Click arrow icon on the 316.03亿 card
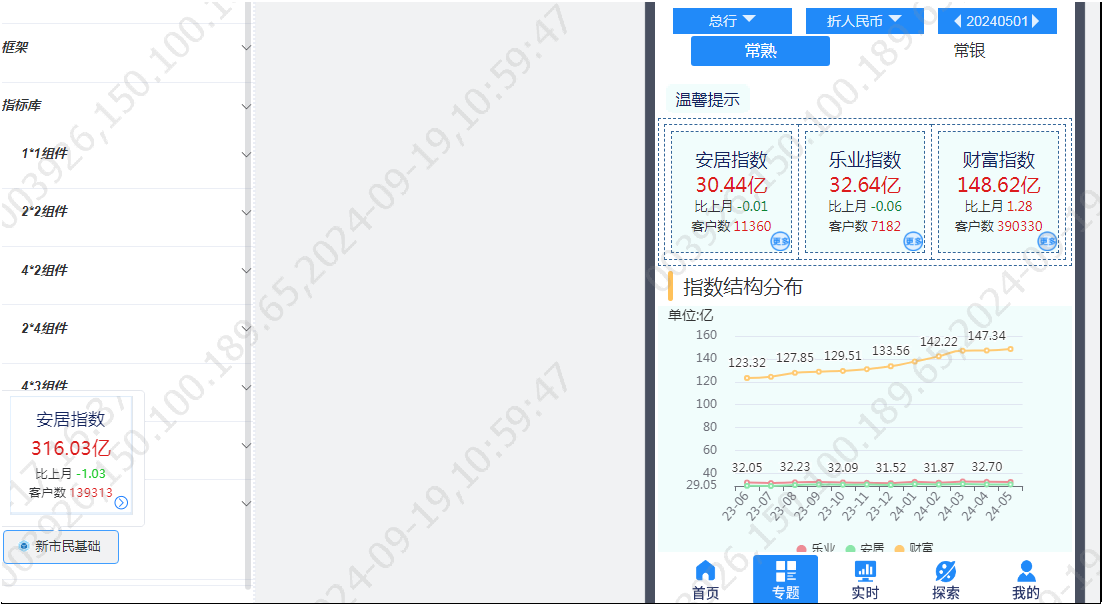 pyautogui.click(x=122, y=502)
